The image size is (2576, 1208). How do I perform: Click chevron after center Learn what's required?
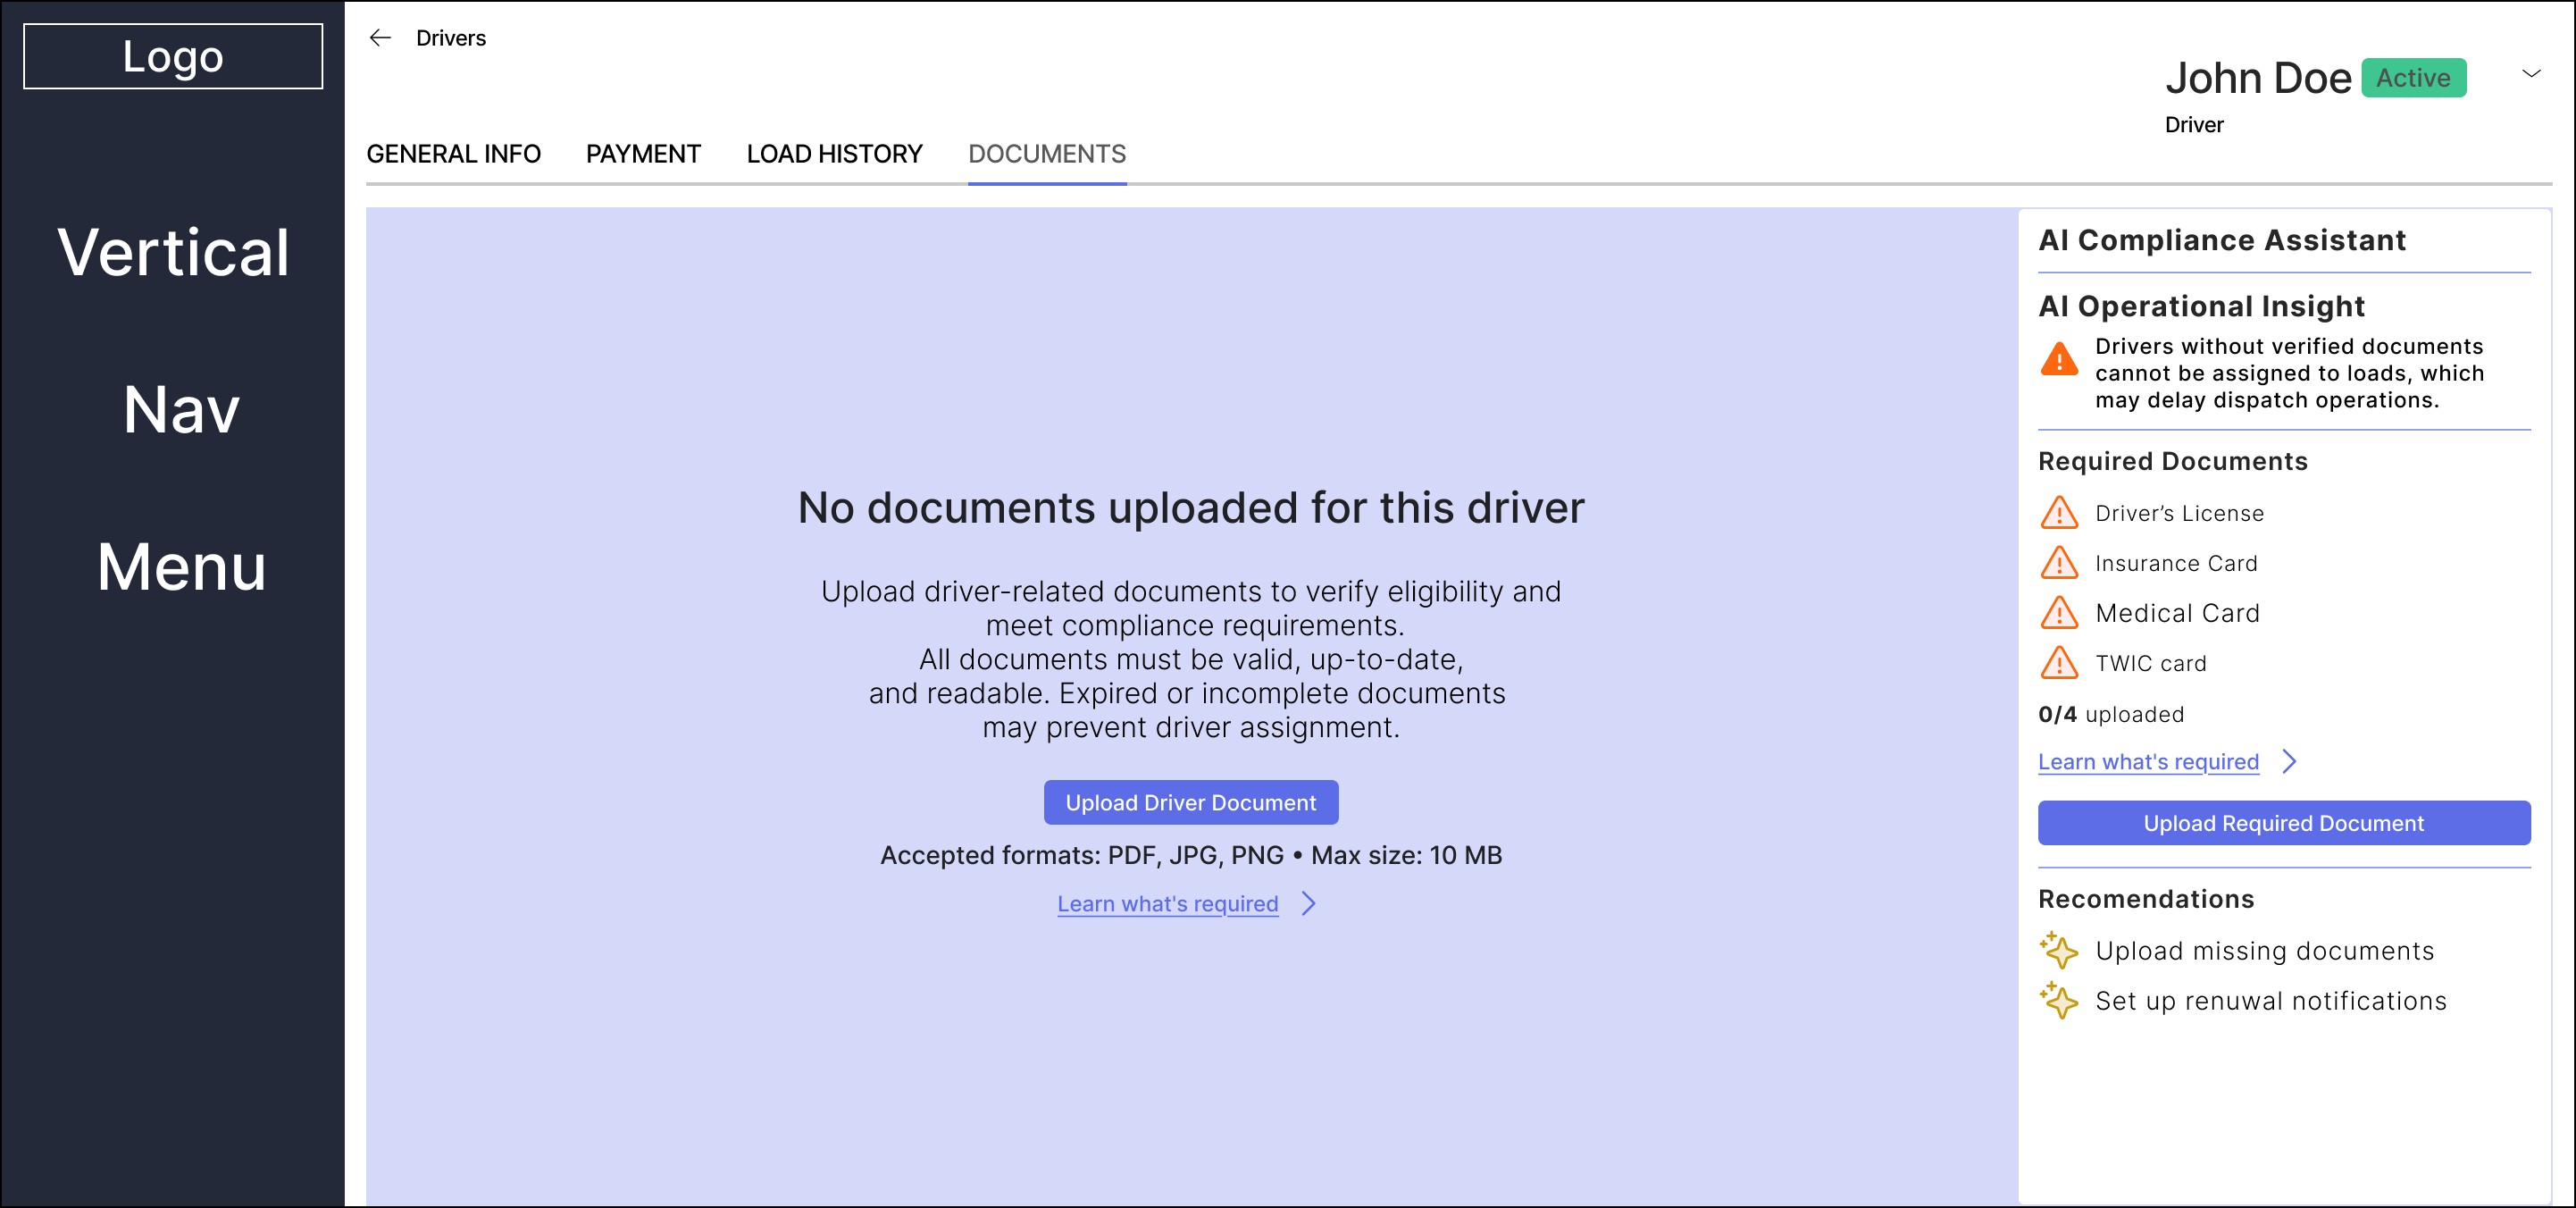click(1309, 904)
